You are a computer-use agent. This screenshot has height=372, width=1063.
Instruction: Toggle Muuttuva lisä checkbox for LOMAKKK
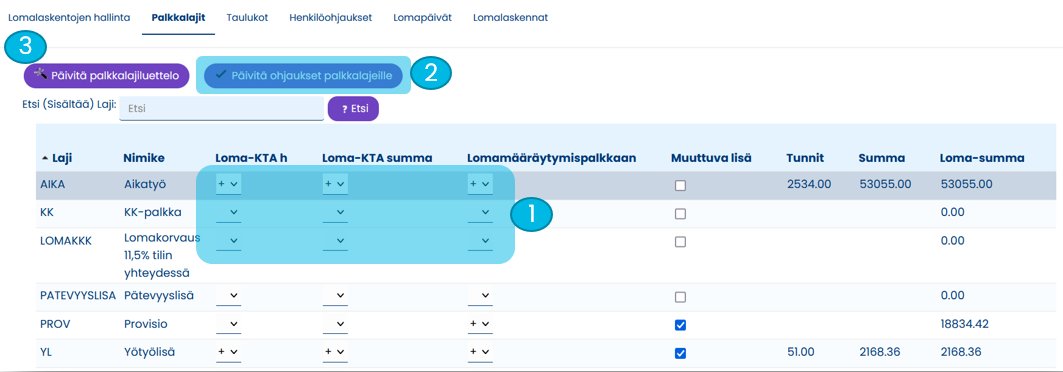pyautogui.click(x=680, y=241)
